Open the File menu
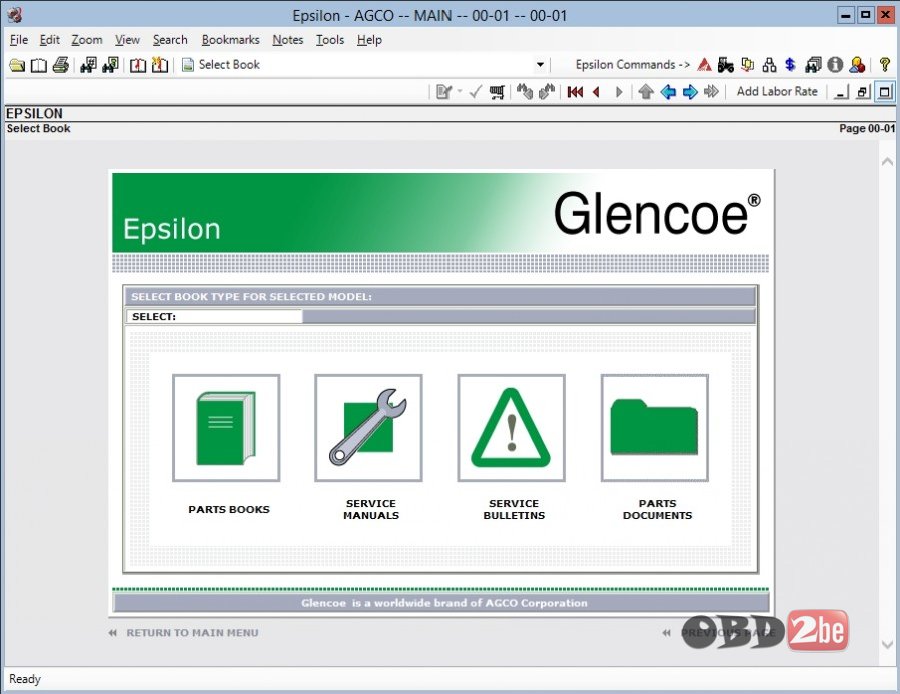 19,40
